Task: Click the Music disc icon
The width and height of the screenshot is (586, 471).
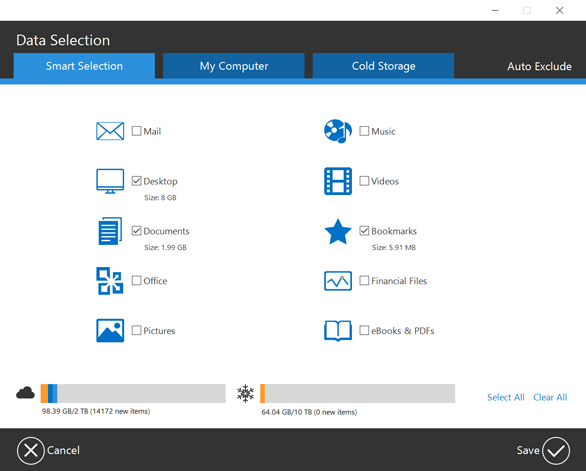Action: (x=338, y=131)
